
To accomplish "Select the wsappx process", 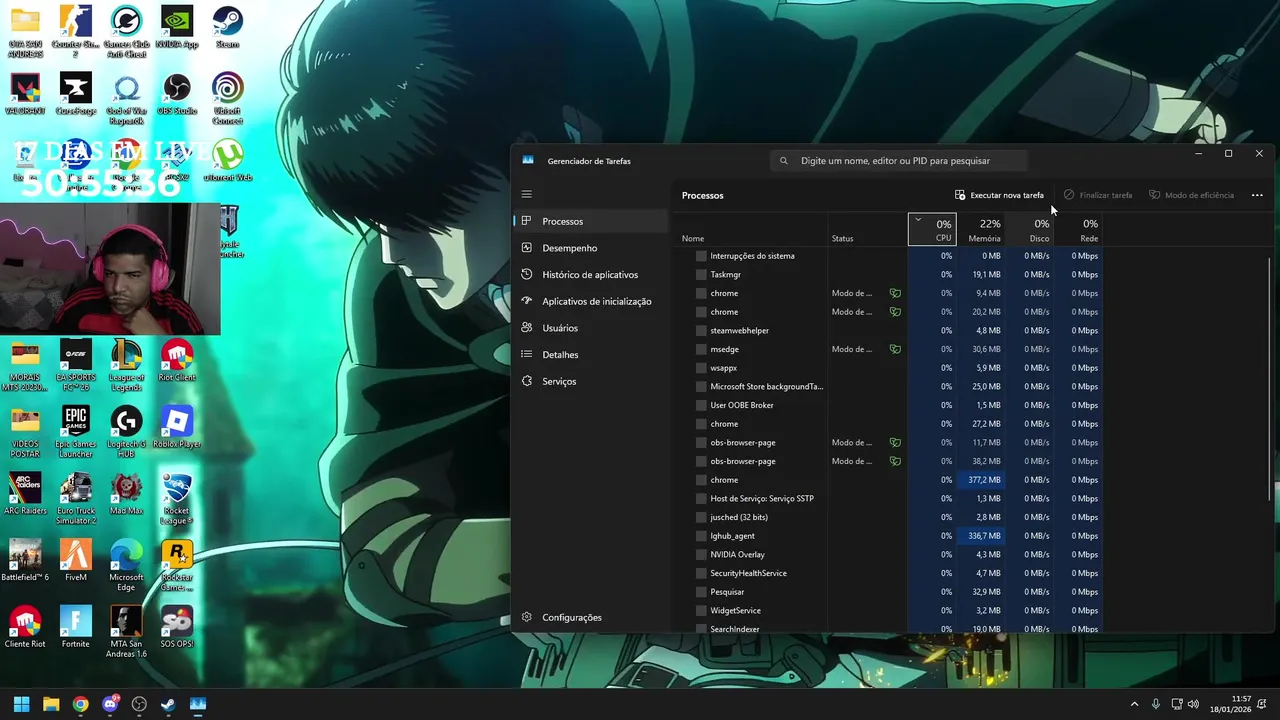I will coord(890,368).
